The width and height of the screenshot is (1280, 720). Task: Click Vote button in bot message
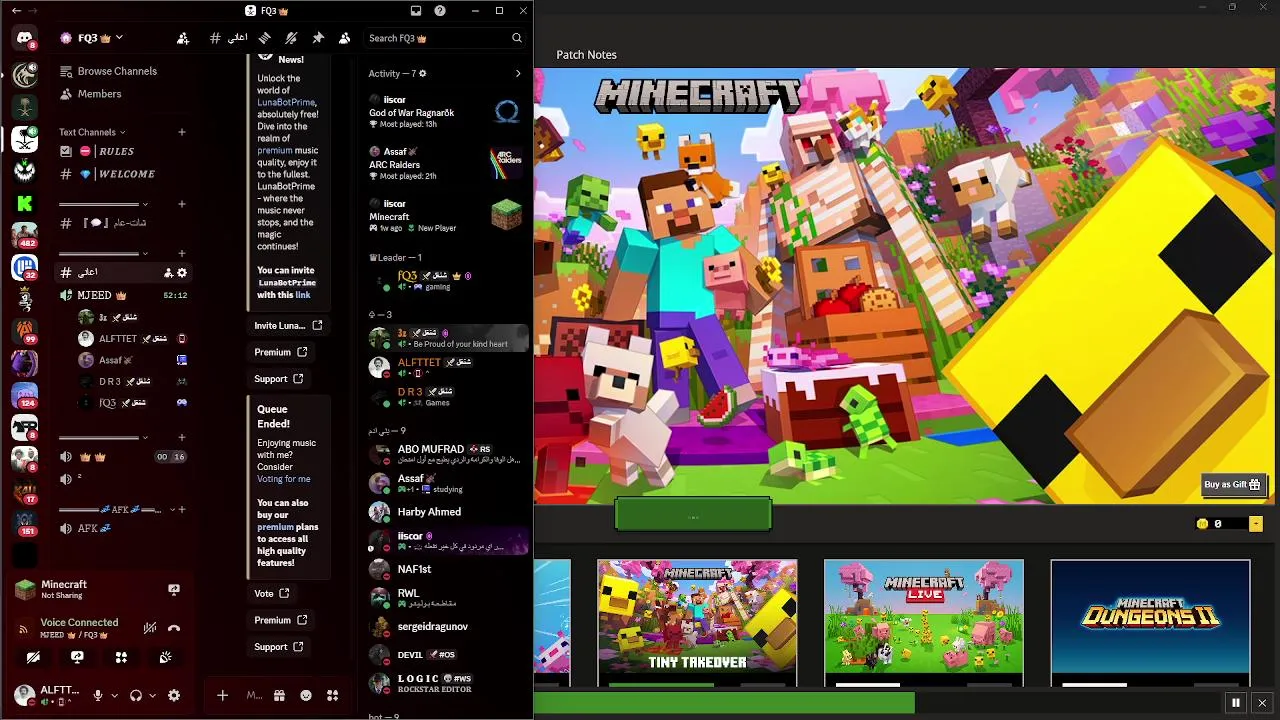tap(272, 593)
